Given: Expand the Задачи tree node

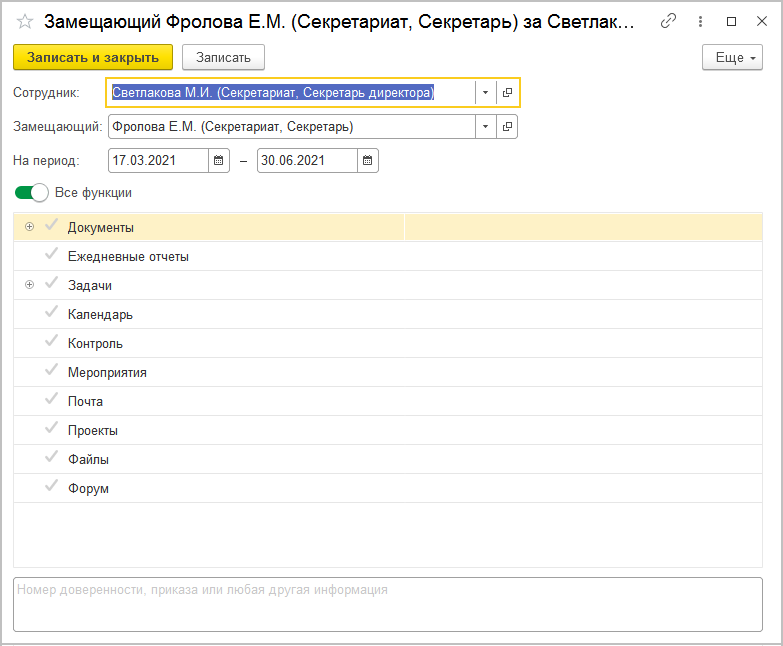Looking at the screenshot, I should [x=29, y=285].
